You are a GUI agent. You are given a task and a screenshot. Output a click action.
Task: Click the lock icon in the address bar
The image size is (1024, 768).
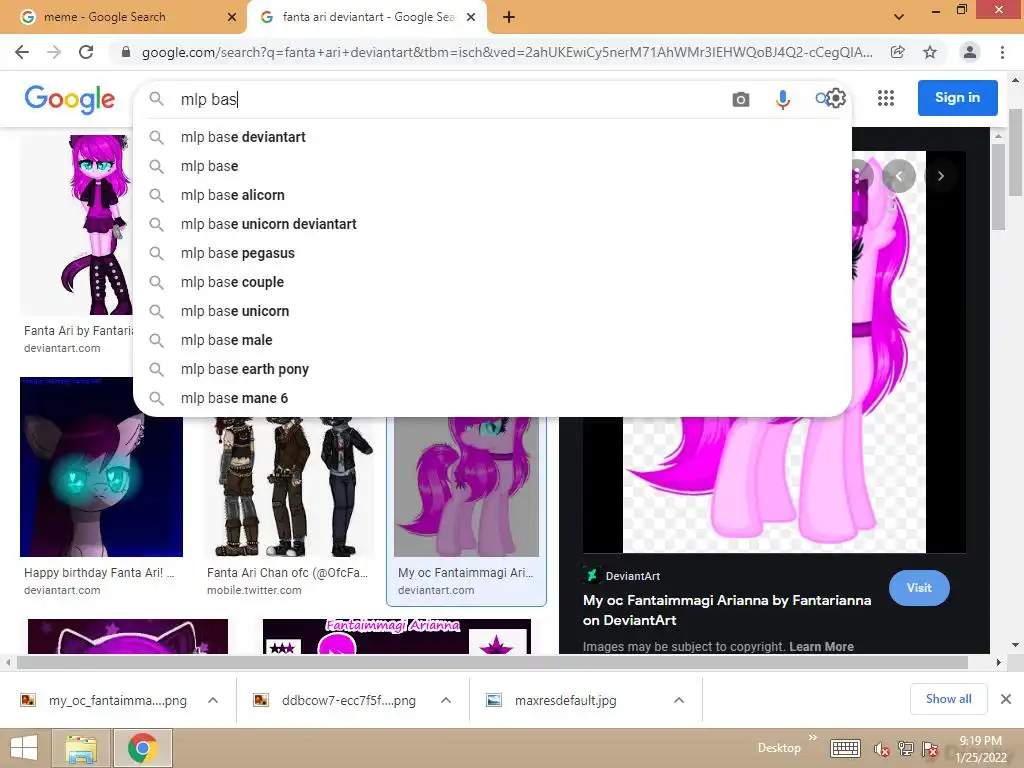tap(126, 52)
